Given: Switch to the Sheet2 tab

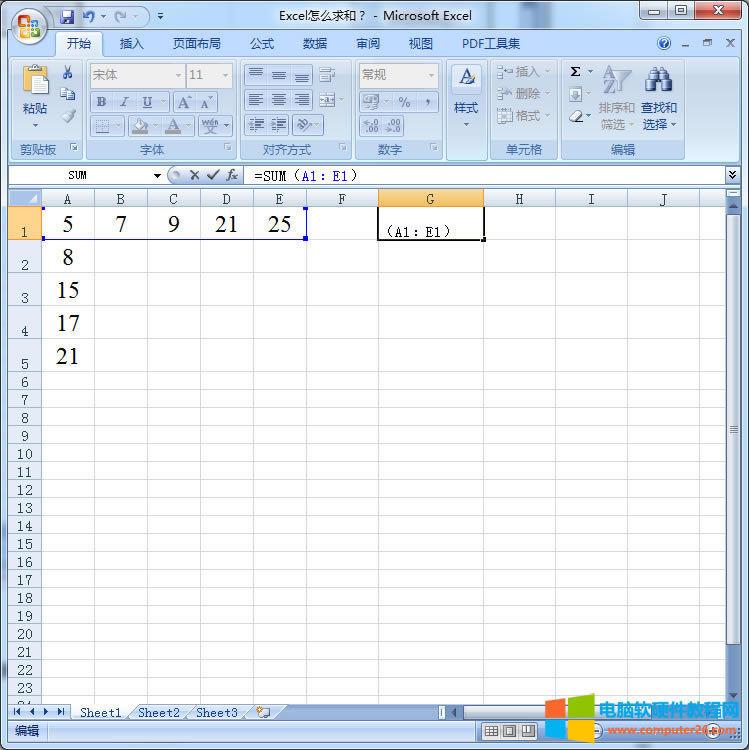Looking at the screenshot, I should pos(159,713).
